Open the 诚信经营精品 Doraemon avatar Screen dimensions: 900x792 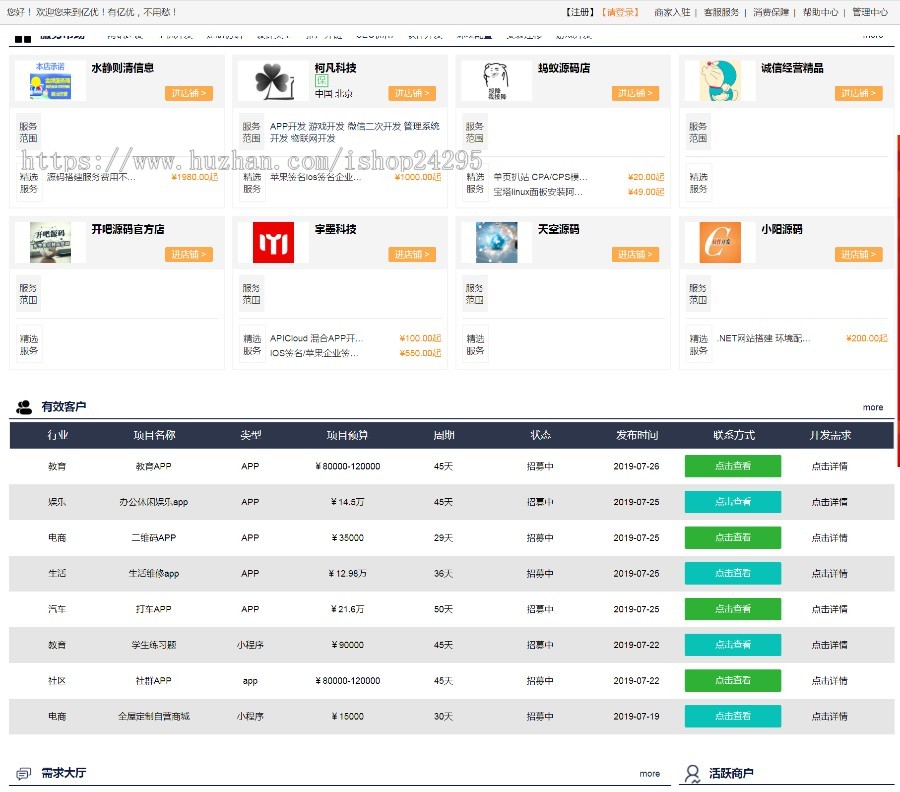(719, 81)
